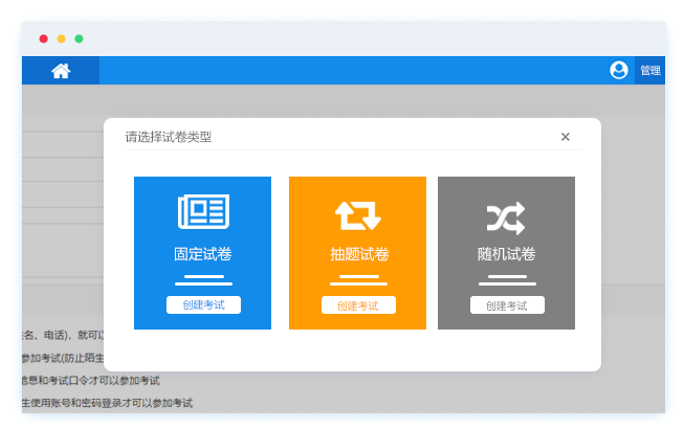The height and width of the screenshot is (423, 681).
Task: Click the shuffle icon for 随机试卷
Action: tap(506, 216)
